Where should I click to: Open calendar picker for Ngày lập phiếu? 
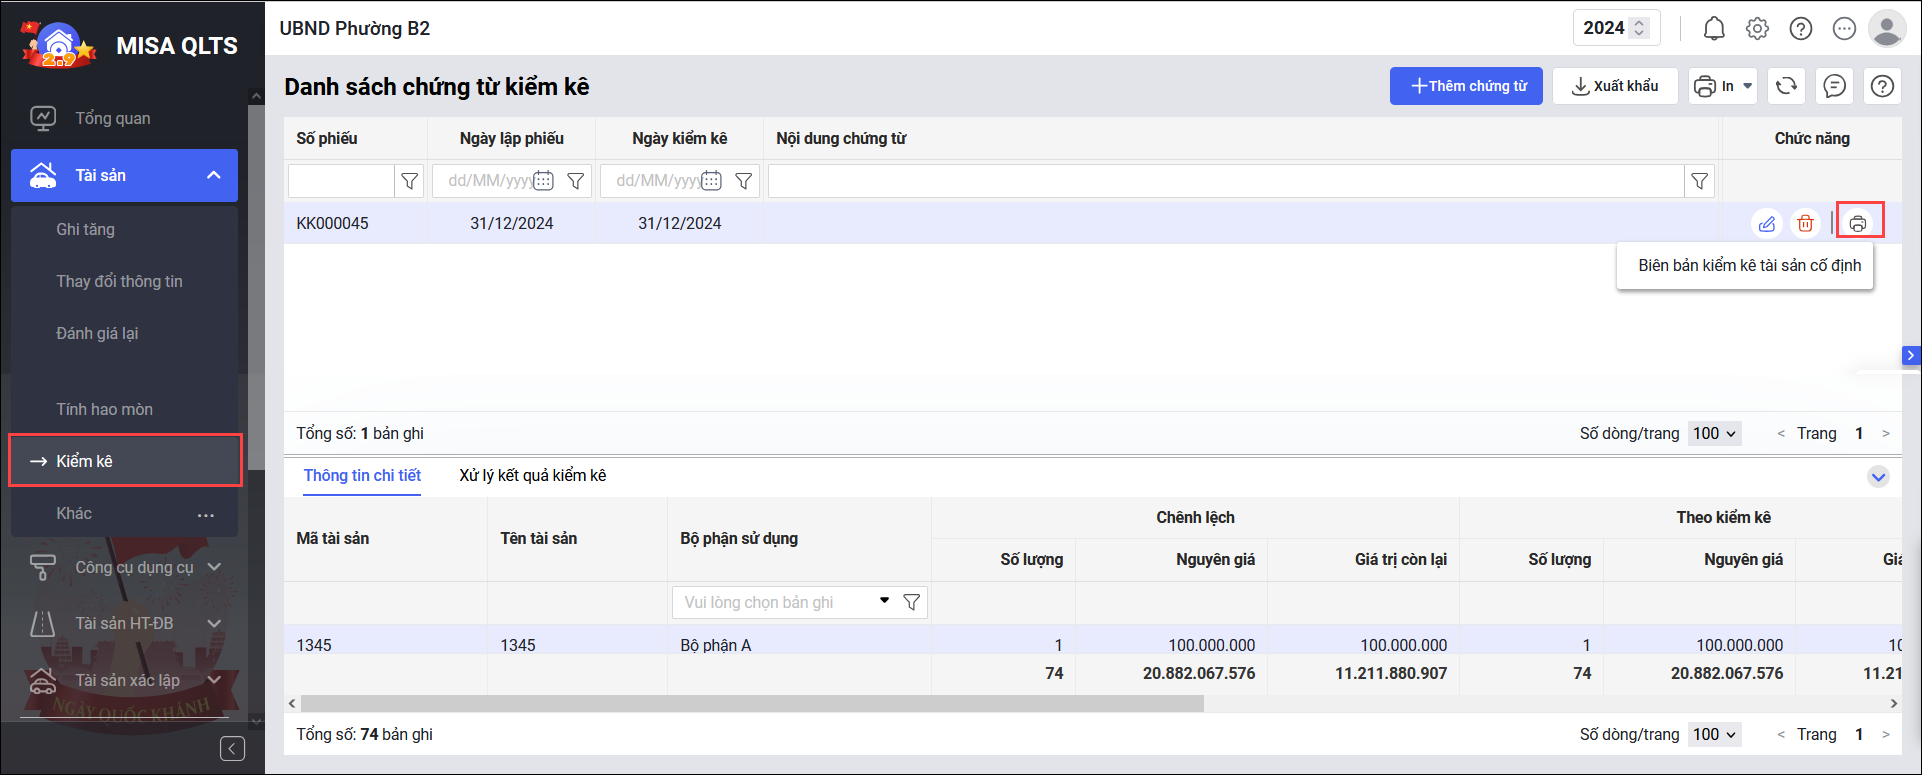click(543, 181)
